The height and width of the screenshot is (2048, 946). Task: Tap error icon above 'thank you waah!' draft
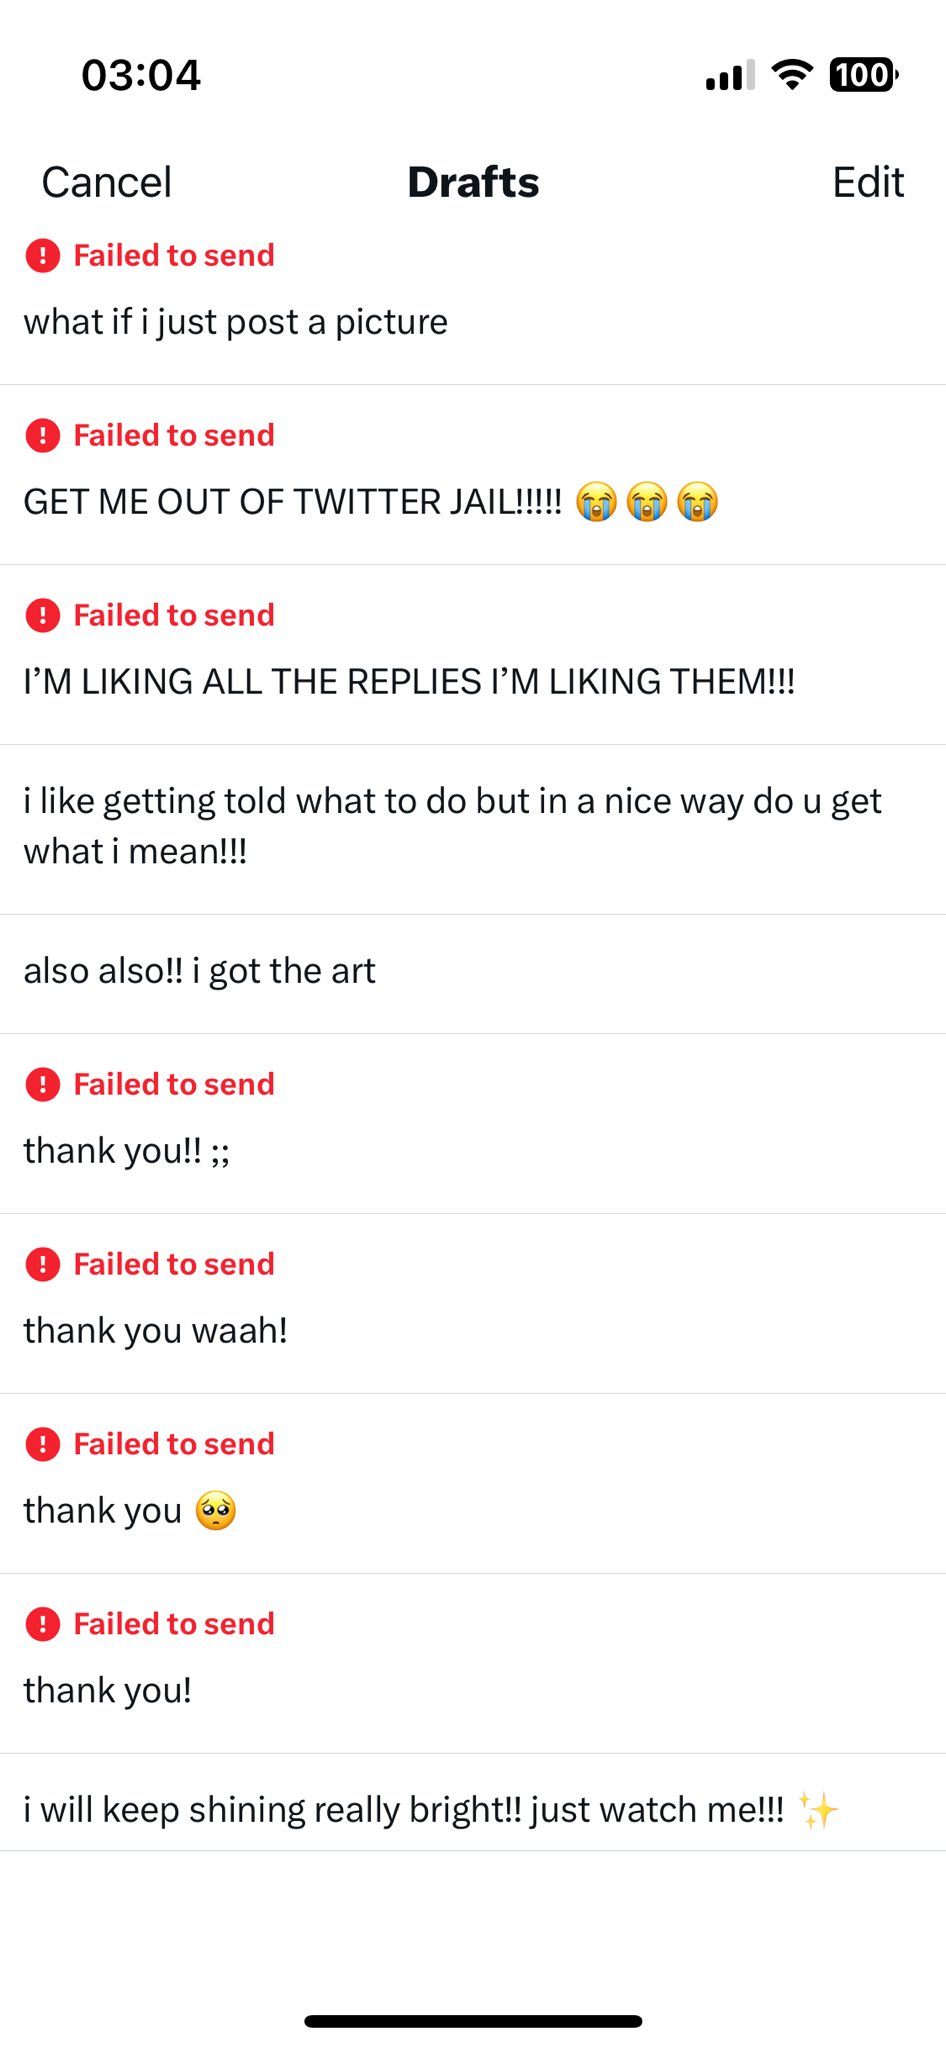pos(43,1265)
